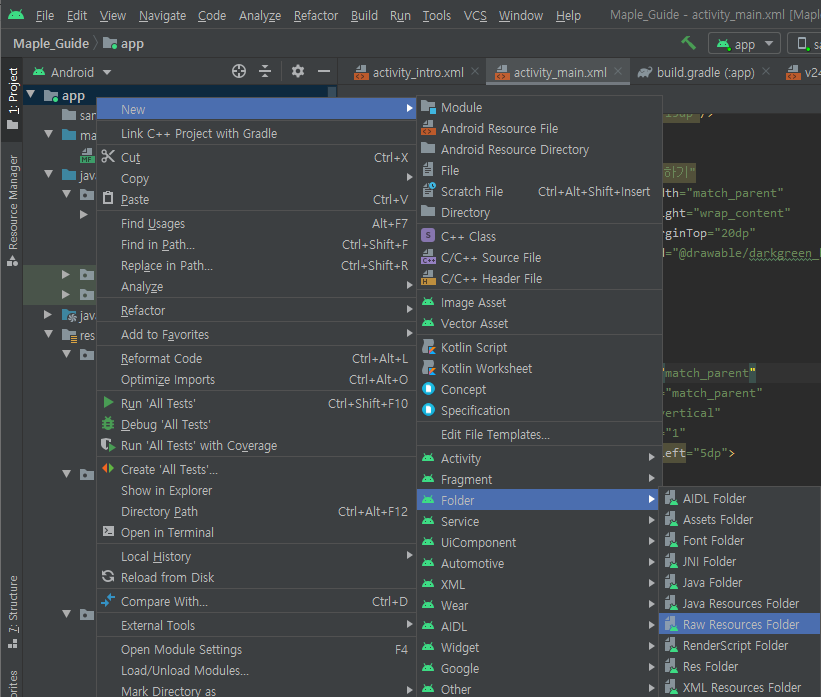Select RenderScript Folder
The width and height of the screenshot is (821, 697).
pos(739,645)
